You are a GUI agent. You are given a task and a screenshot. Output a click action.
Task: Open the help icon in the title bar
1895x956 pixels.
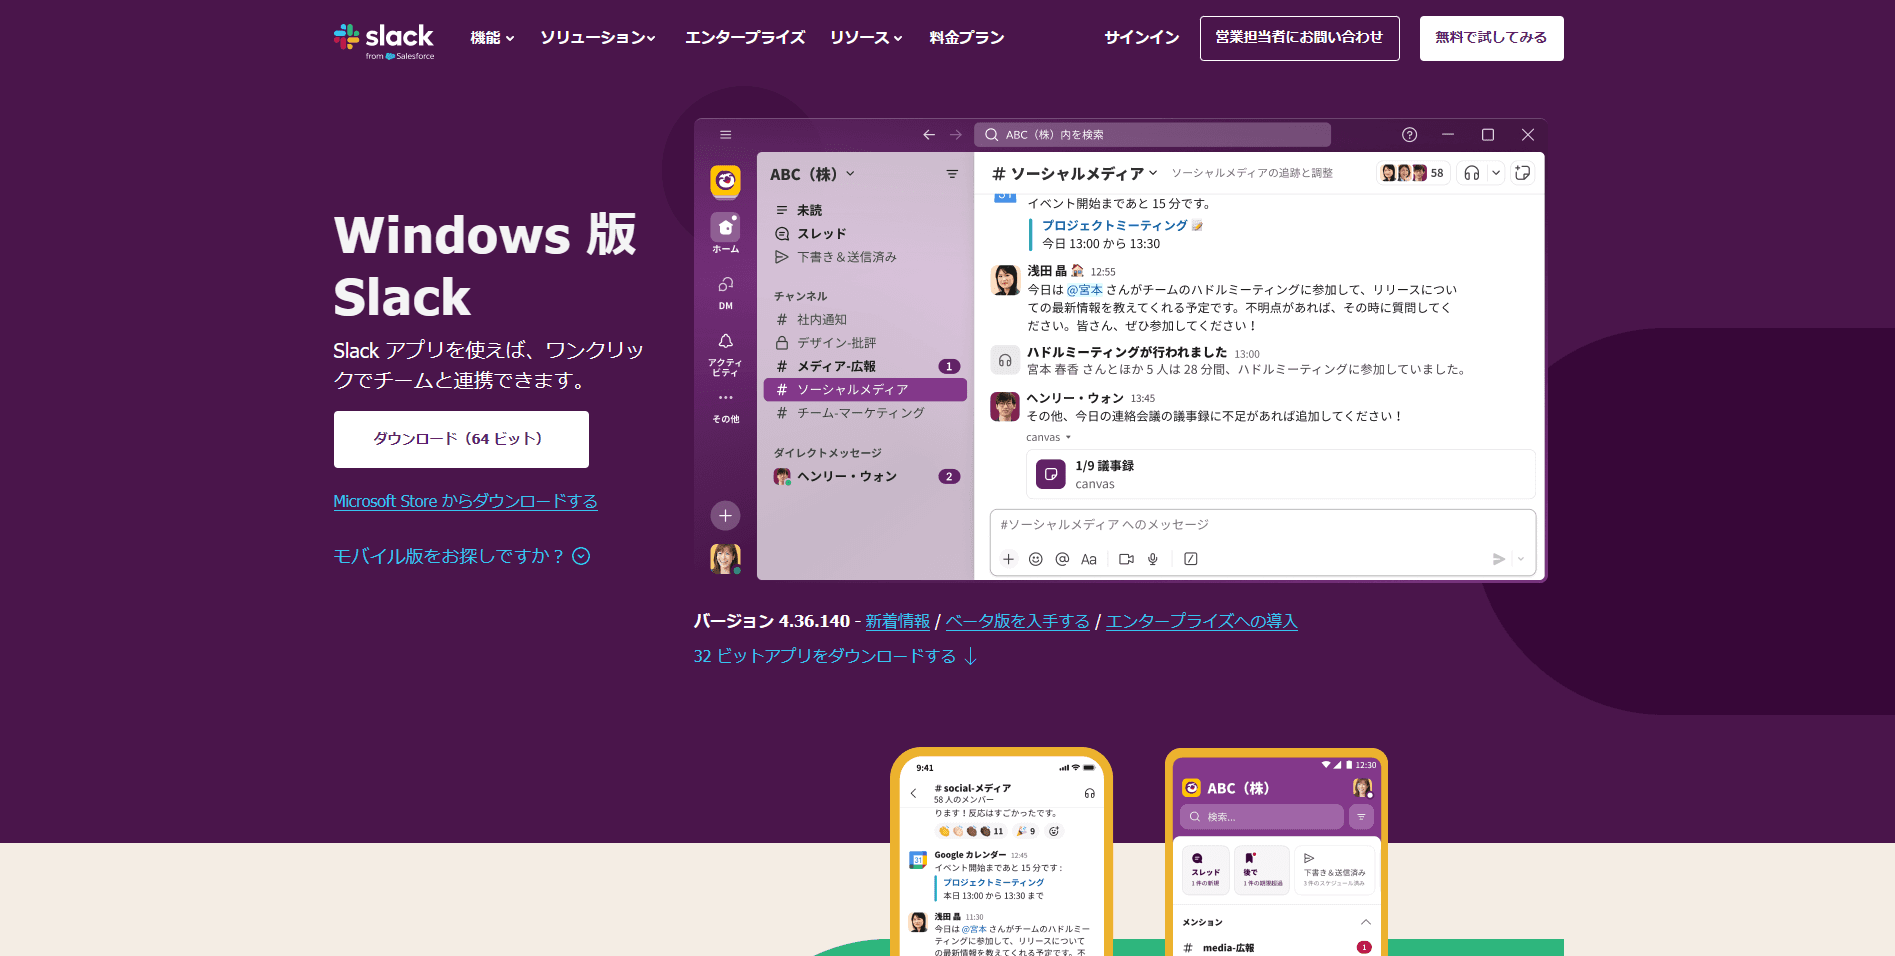(1409, 134)
